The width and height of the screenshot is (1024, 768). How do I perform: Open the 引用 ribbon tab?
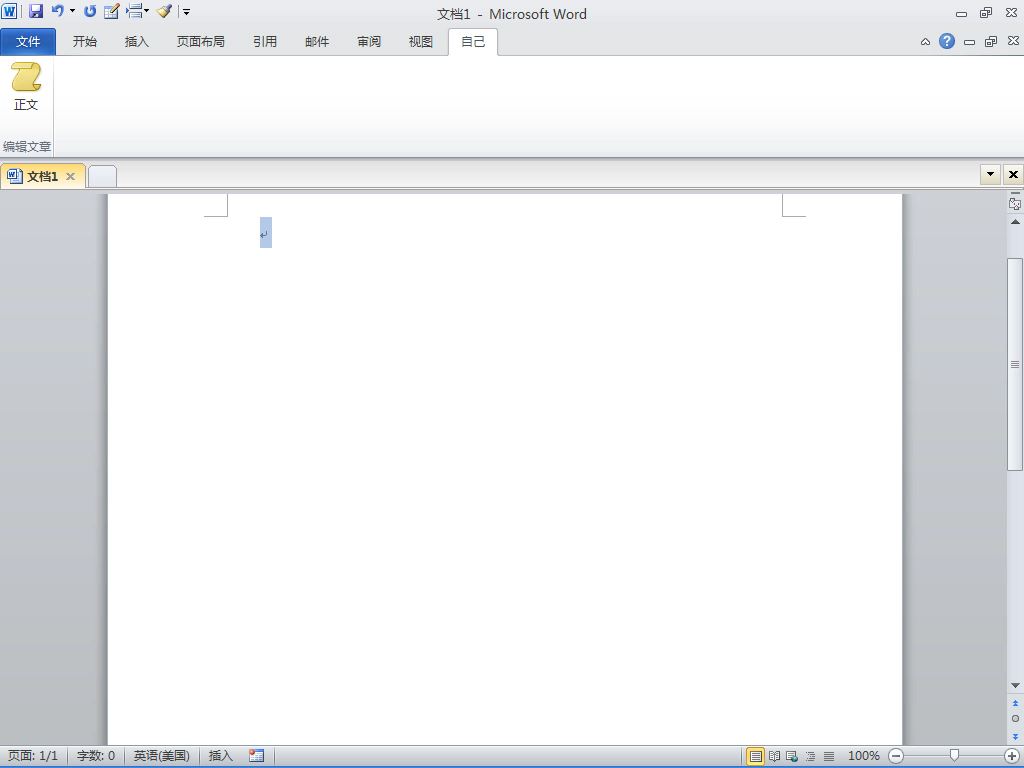(264, 42)
